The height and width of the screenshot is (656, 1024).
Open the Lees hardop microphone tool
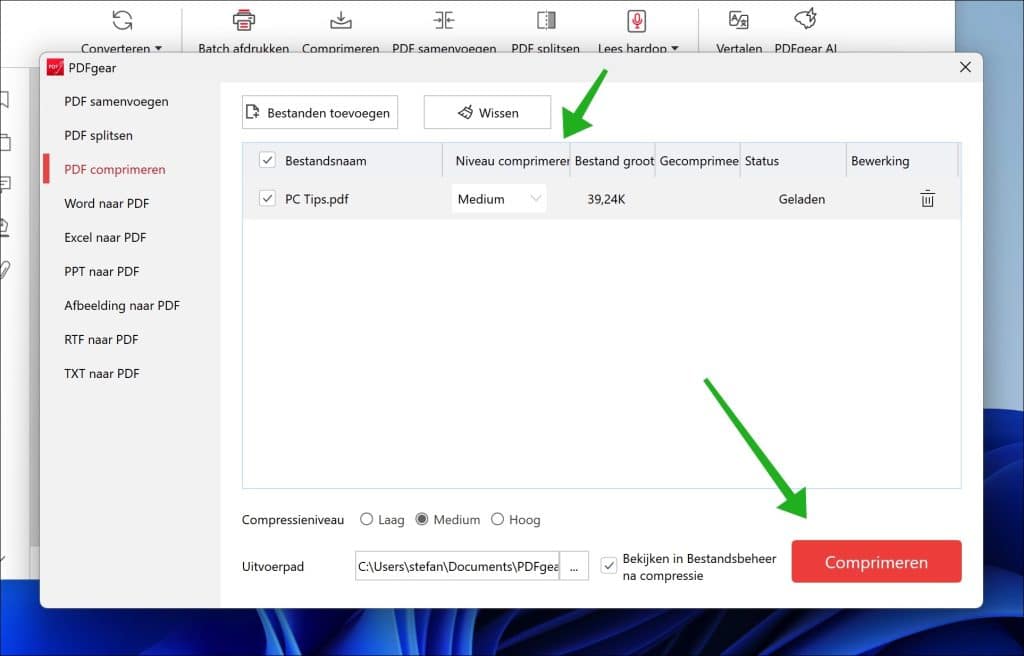pyautogui.click(x=637, y=21)
